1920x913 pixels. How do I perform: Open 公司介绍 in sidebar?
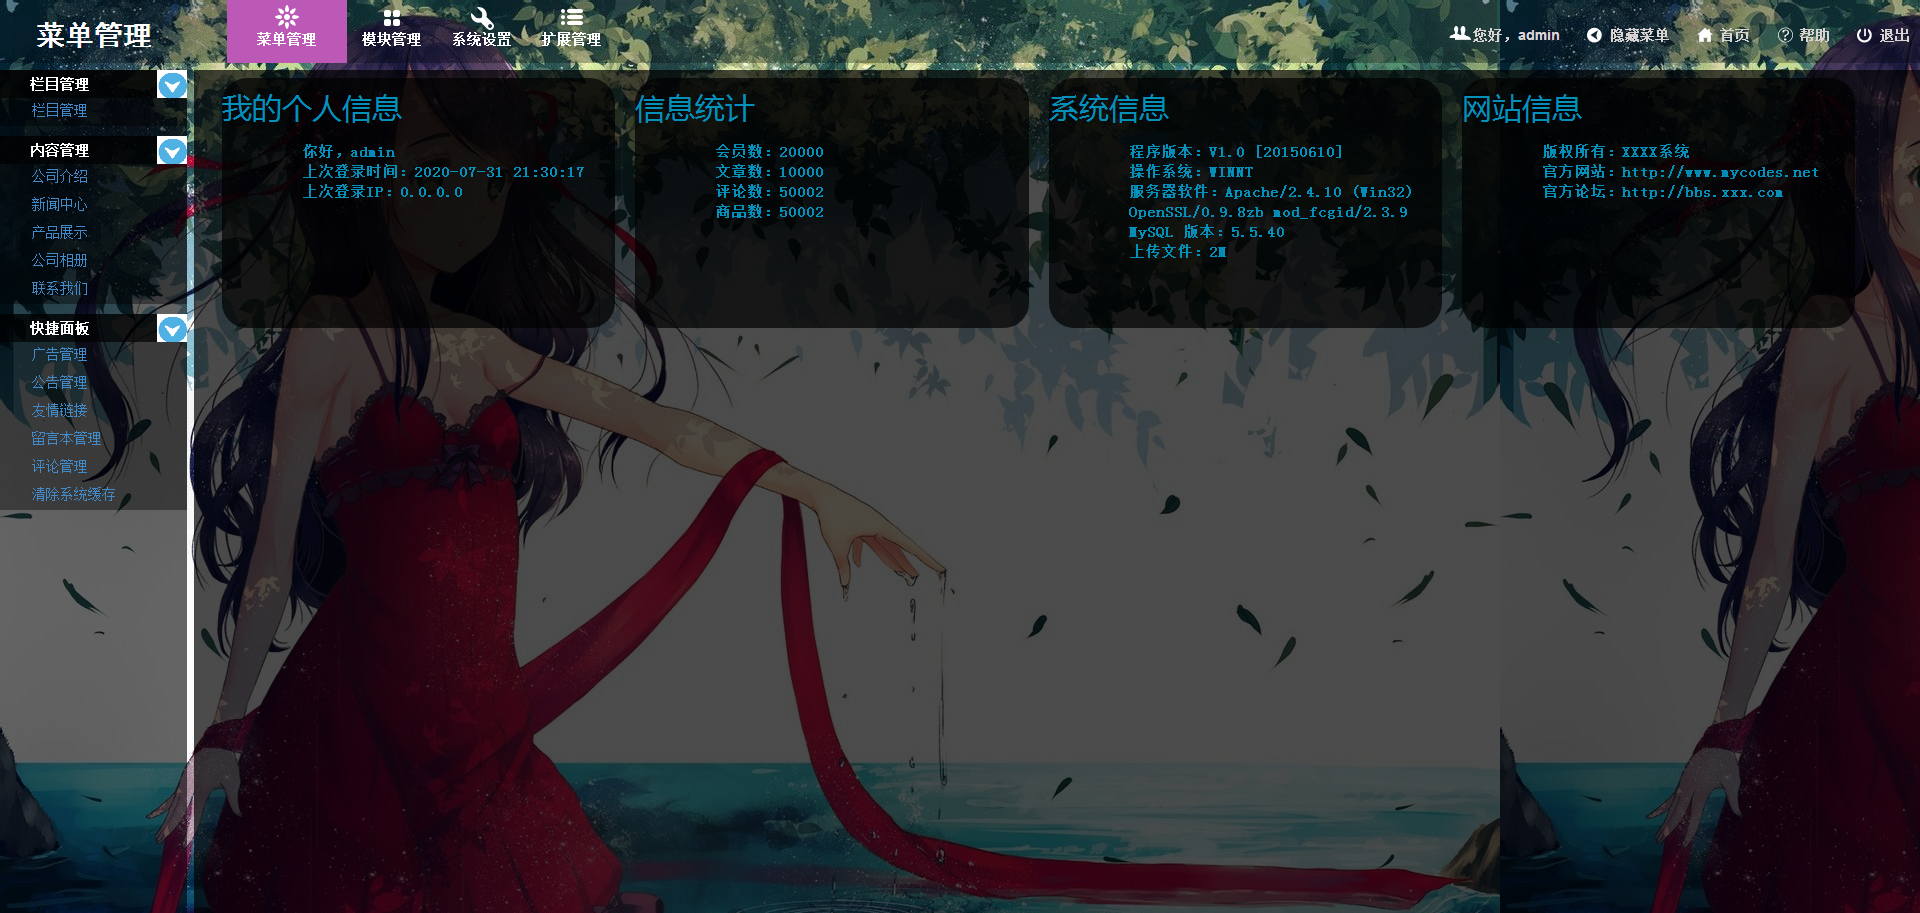59,176
